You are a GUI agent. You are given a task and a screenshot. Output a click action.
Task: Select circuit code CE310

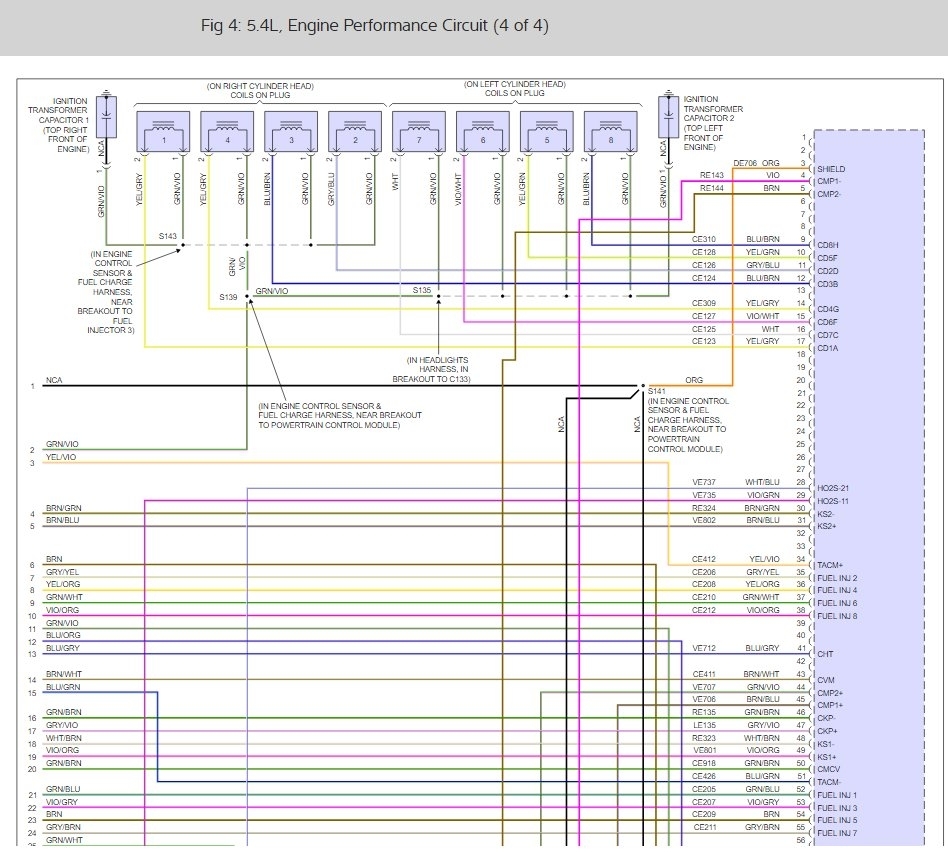704,239
